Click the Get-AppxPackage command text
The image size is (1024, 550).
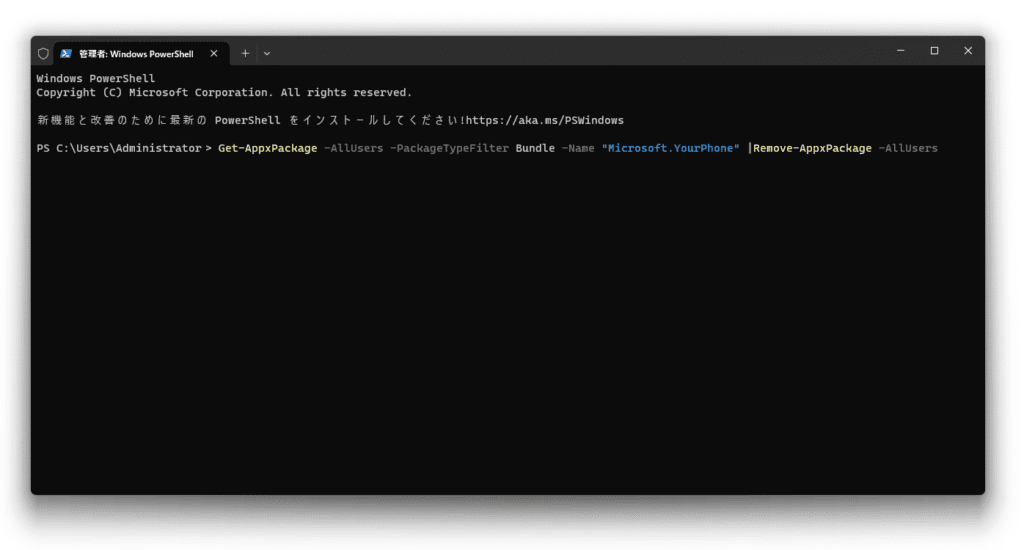point(267,148)
